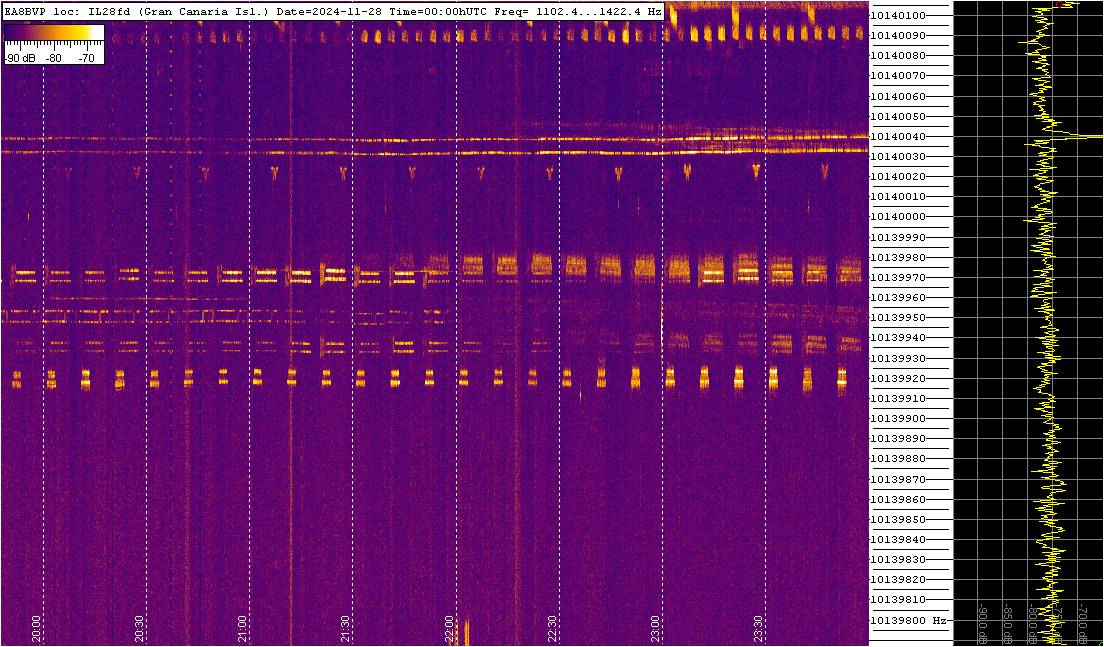Click the 10139870 frequency label

(x=898, y=479)
